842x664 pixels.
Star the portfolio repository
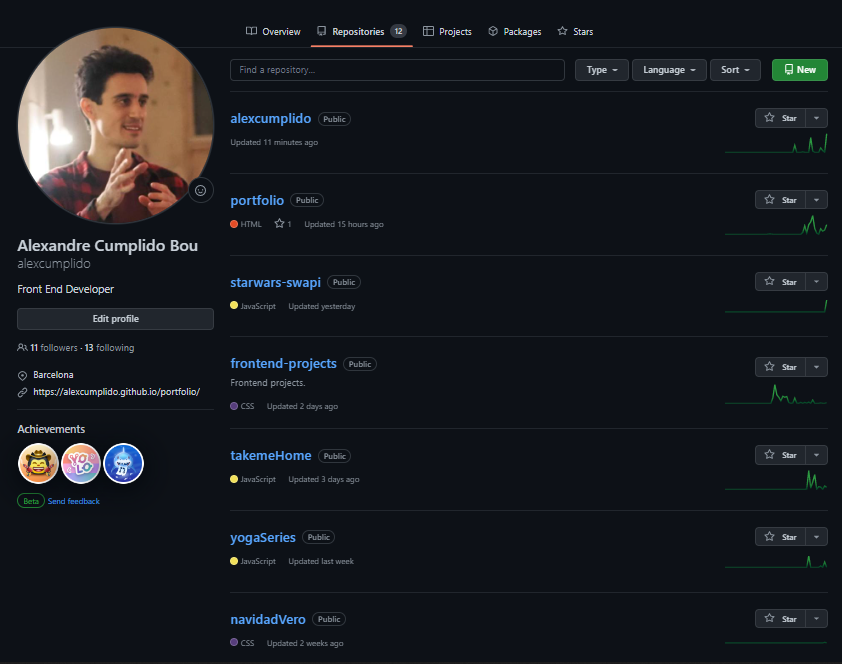tap(780, 200)
